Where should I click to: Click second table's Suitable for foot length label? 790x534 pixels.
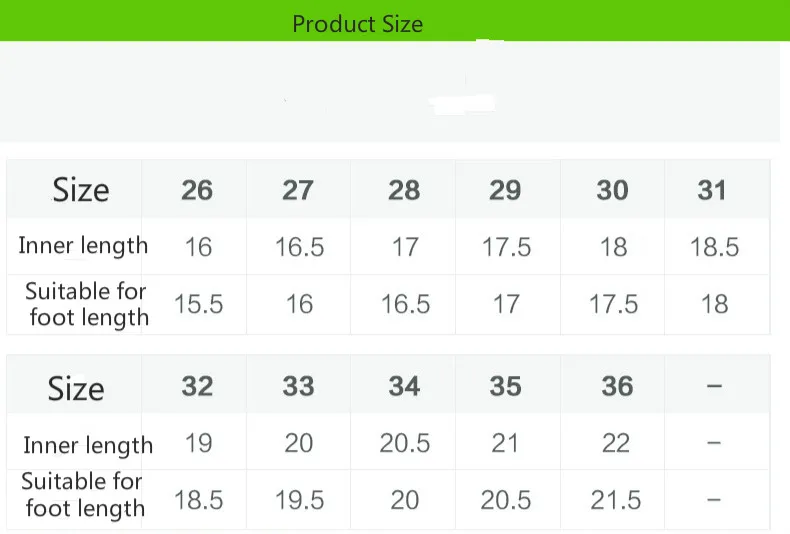pos(84,495)
